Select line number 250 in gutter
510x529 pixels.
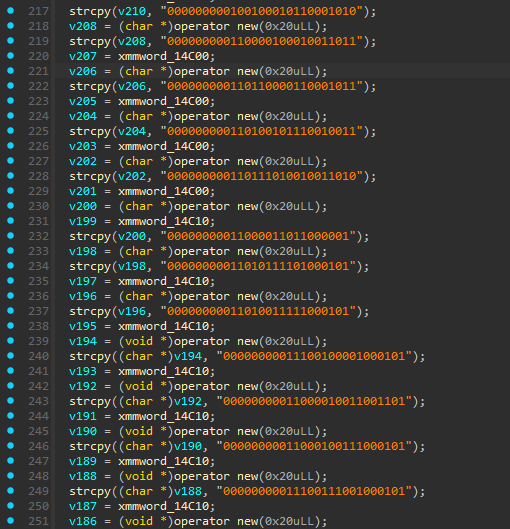coord(38,506)
